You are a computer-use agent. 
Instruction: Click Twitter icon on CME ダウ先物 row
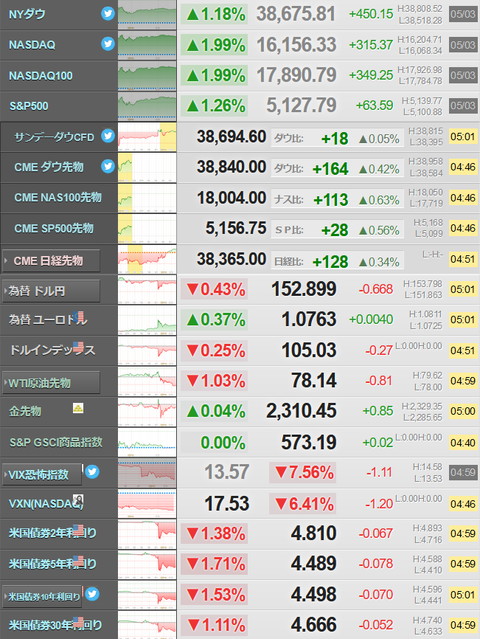click(108, 166)
